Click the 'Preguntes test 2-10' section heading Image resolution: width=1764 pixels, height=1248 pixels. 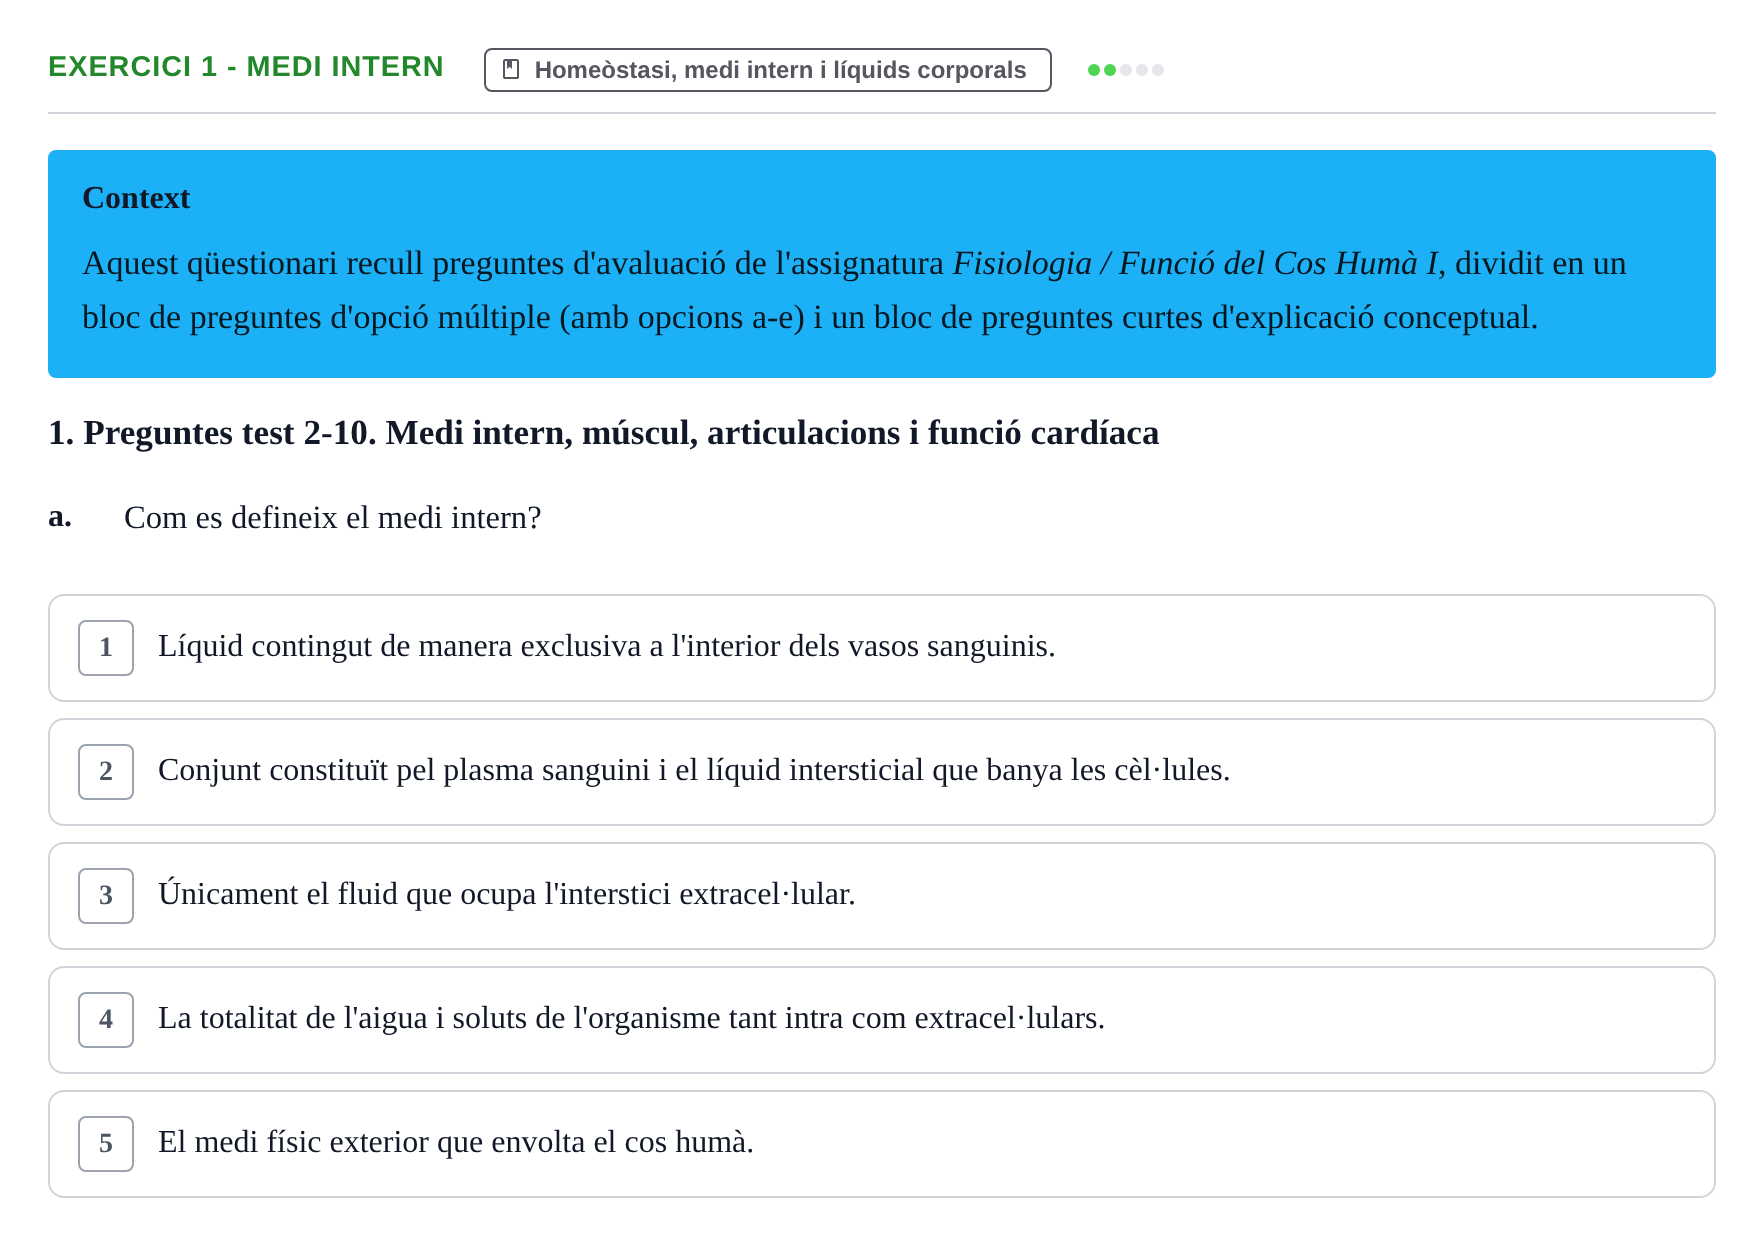[604, 433]
